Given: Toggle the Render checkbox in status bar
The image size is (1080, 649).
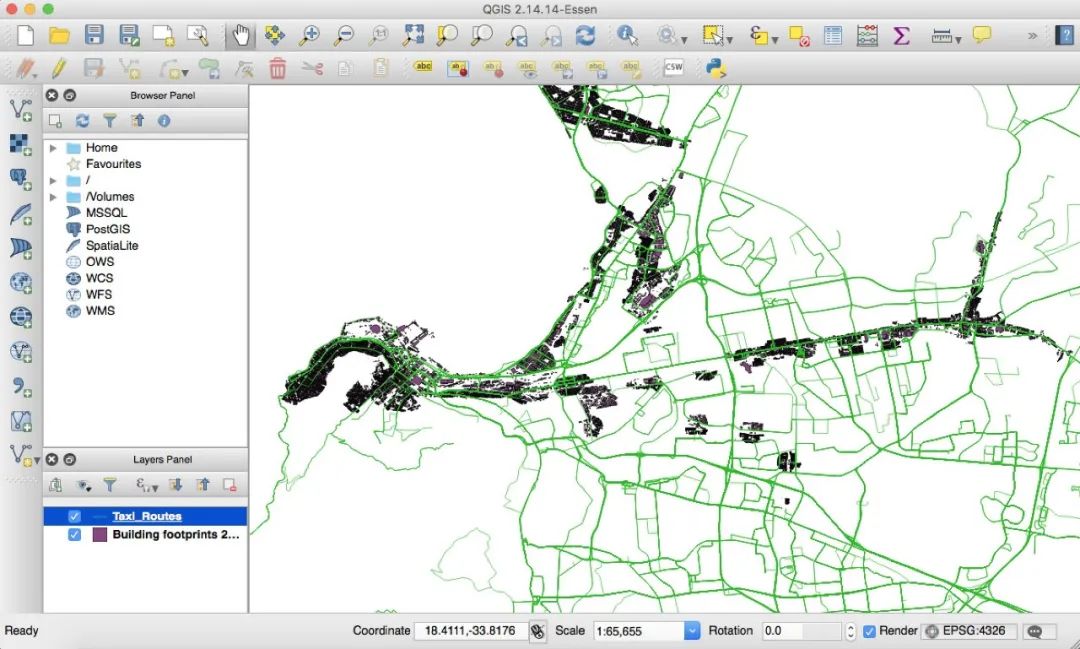Looking at the screenshot, I should 869,630.
